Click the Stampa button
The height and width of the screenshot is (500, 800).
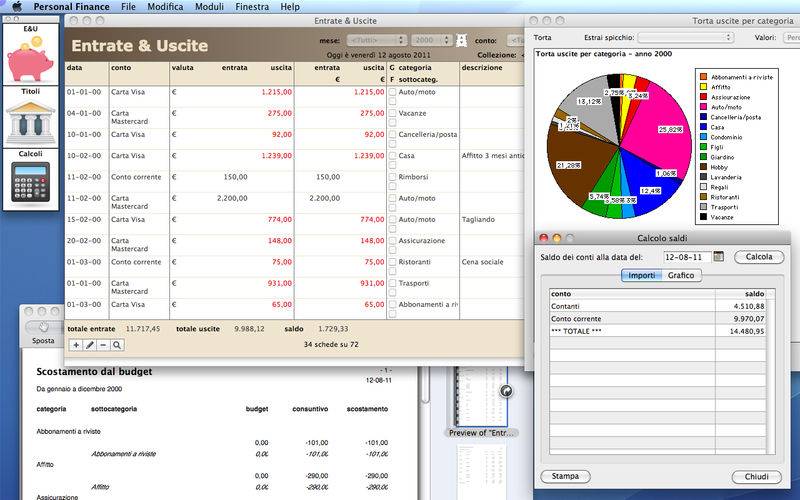pyautogui.click(x=565, y=476)
